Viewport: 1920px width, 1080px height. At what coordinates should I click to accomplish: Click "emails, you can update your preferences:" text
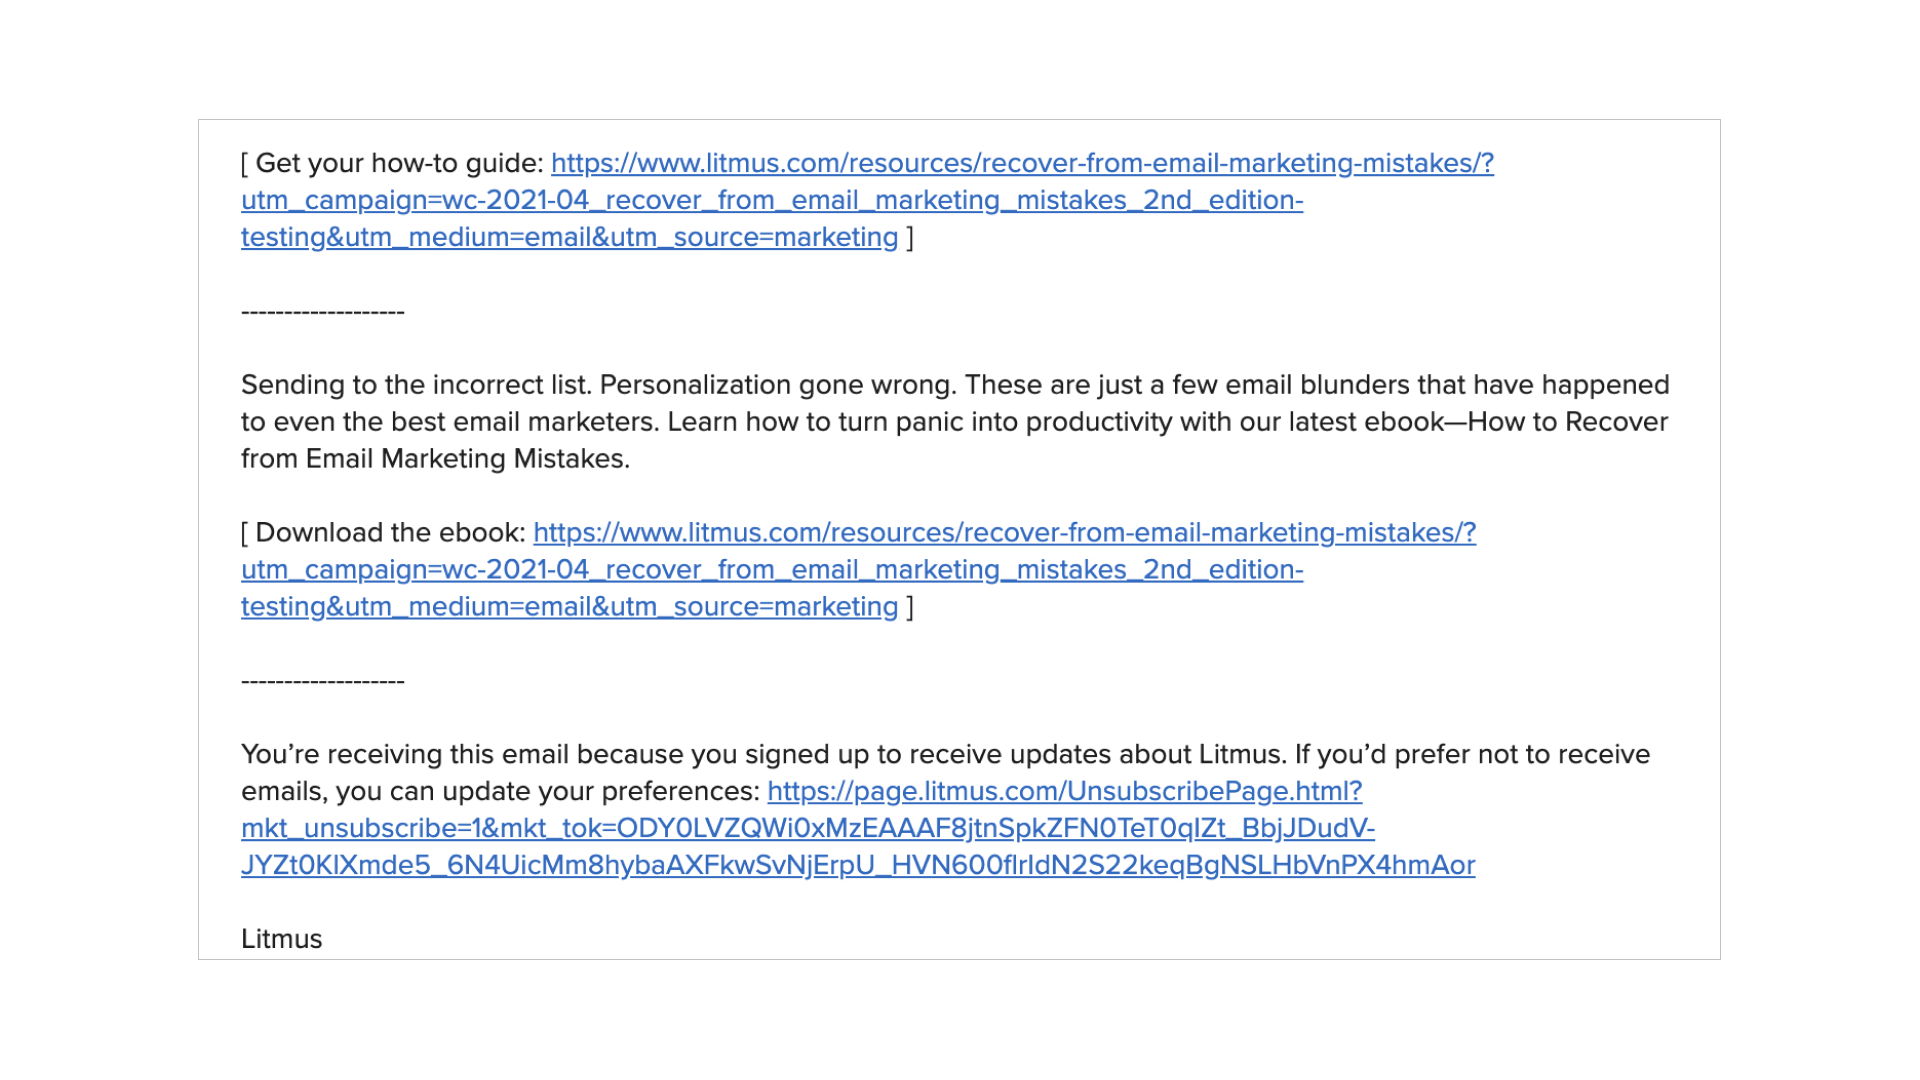tap(500, 791)
